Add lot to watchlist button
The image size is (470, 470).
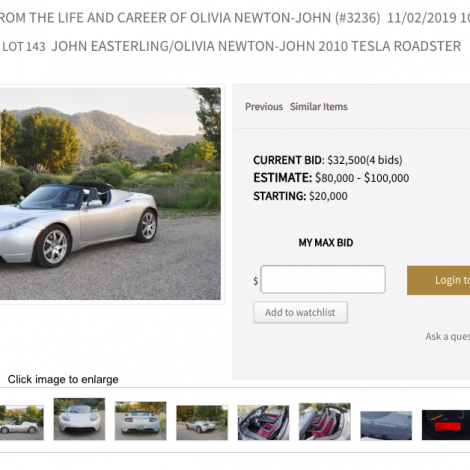(x=300, y=312)
